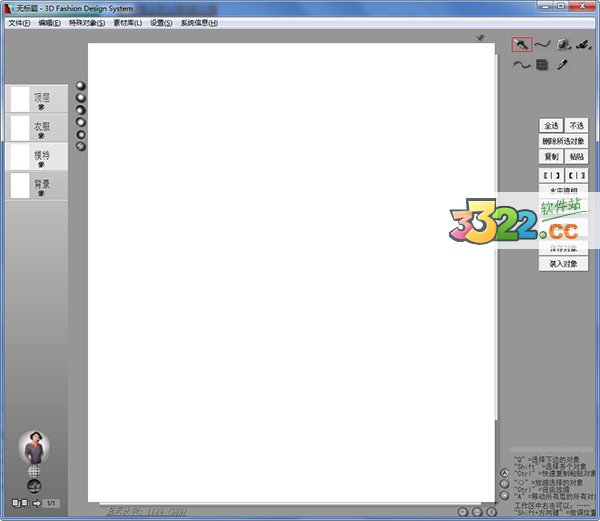Open the 文件(F) menu
Viewport: 600px width, 521px height.
(x=19, y=23)
